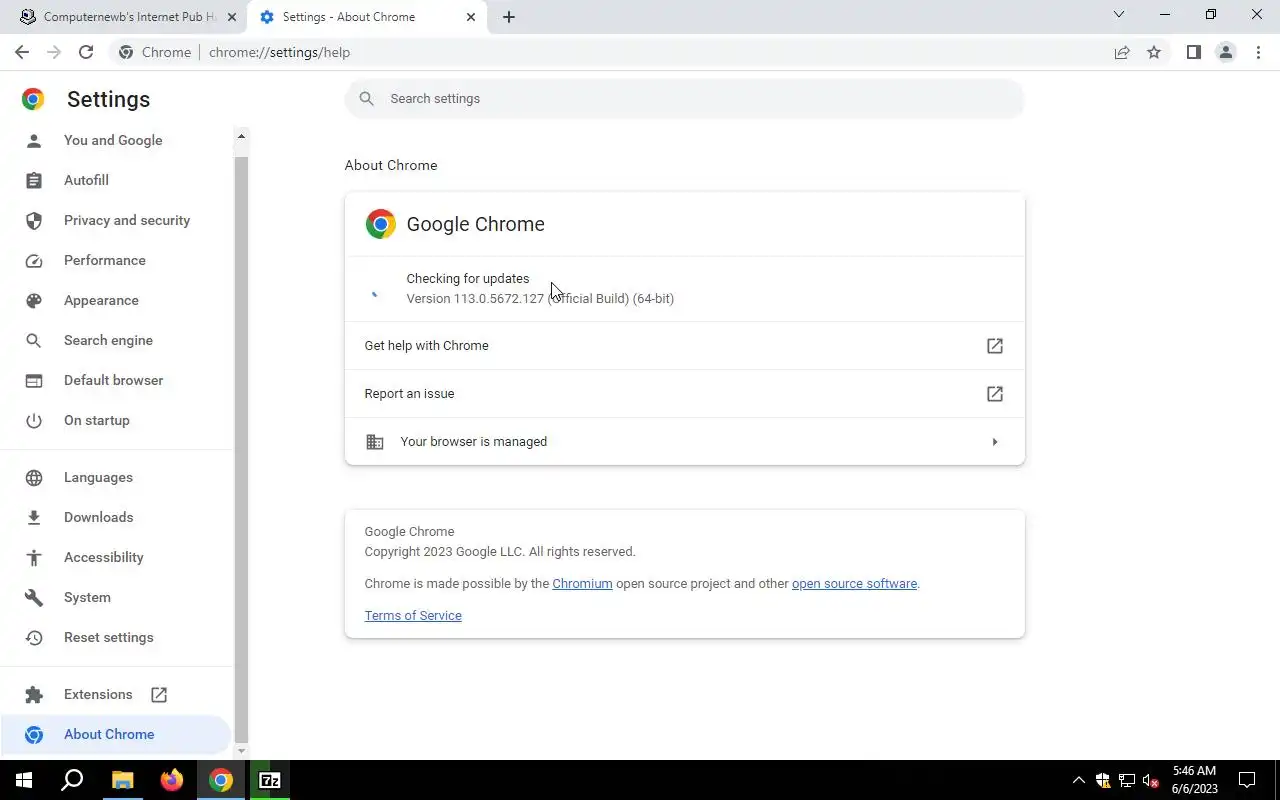Click the sidebar scrollbar up arrow

(241, 136)
